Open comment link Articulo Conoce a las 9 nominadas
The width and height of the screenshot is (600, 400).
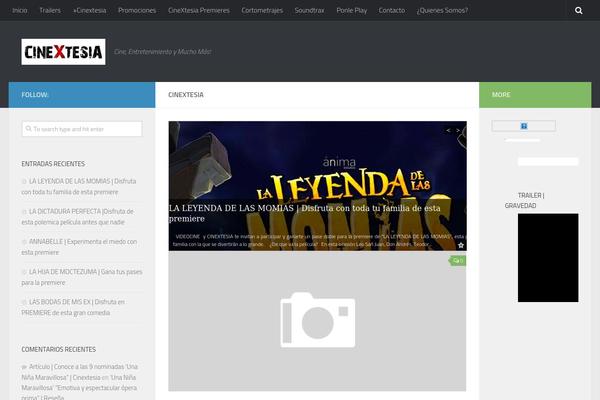80,372
